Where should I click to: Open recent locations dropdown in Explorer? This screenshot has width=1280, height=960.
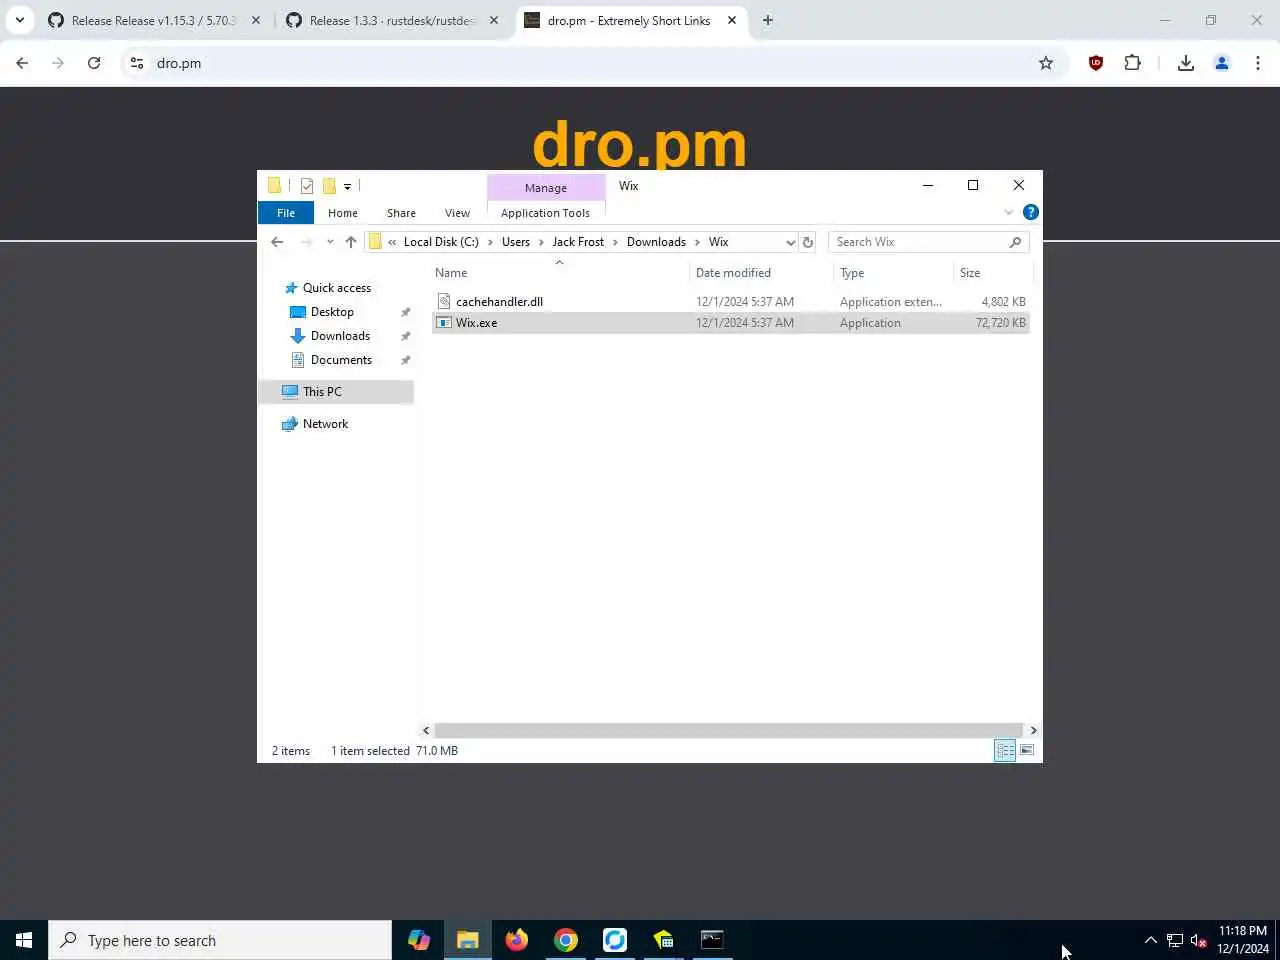330,242
